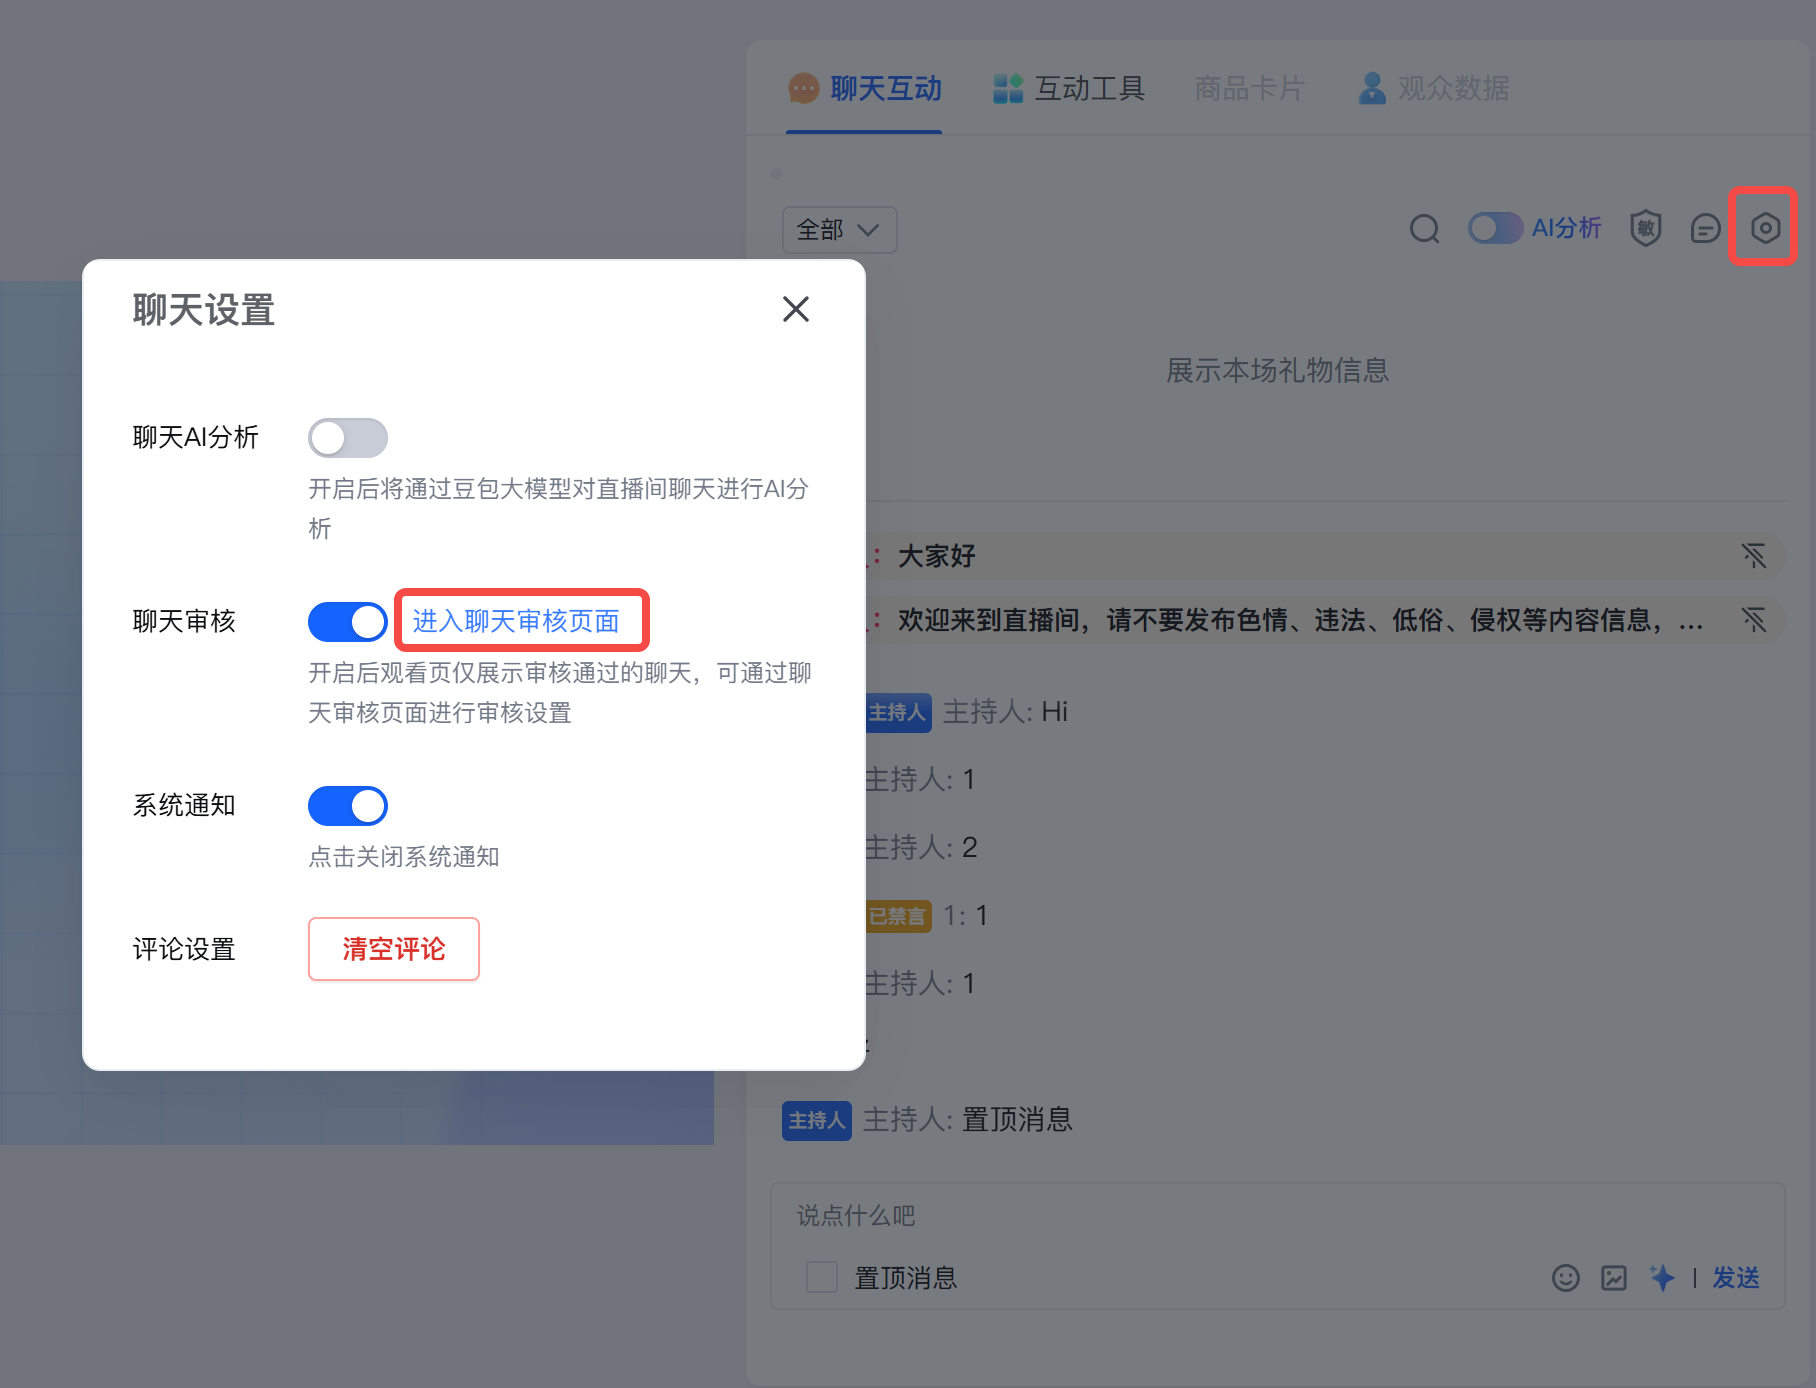Click the chat search magnifier icon

(x=1425, y=230)
